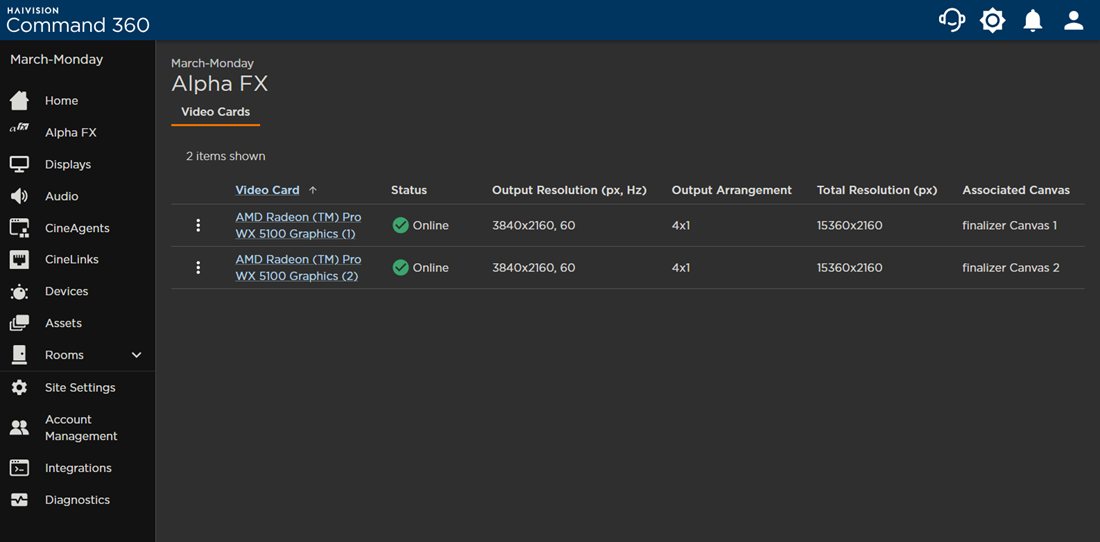The width and height of the screenshot is (1100, 542).
Task: Expand the Rooms chevron
Action: (x=137, y=355)
